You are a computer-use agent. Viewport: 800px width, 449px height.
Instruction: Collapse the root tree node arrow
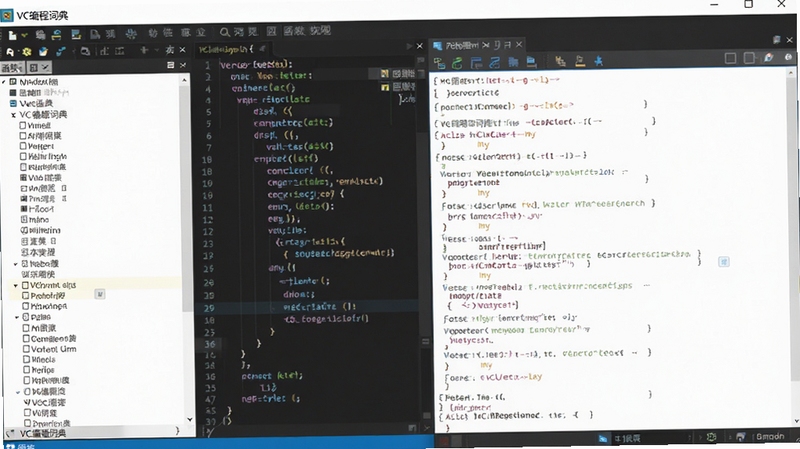pyautogui.click(x=4, y=82)
